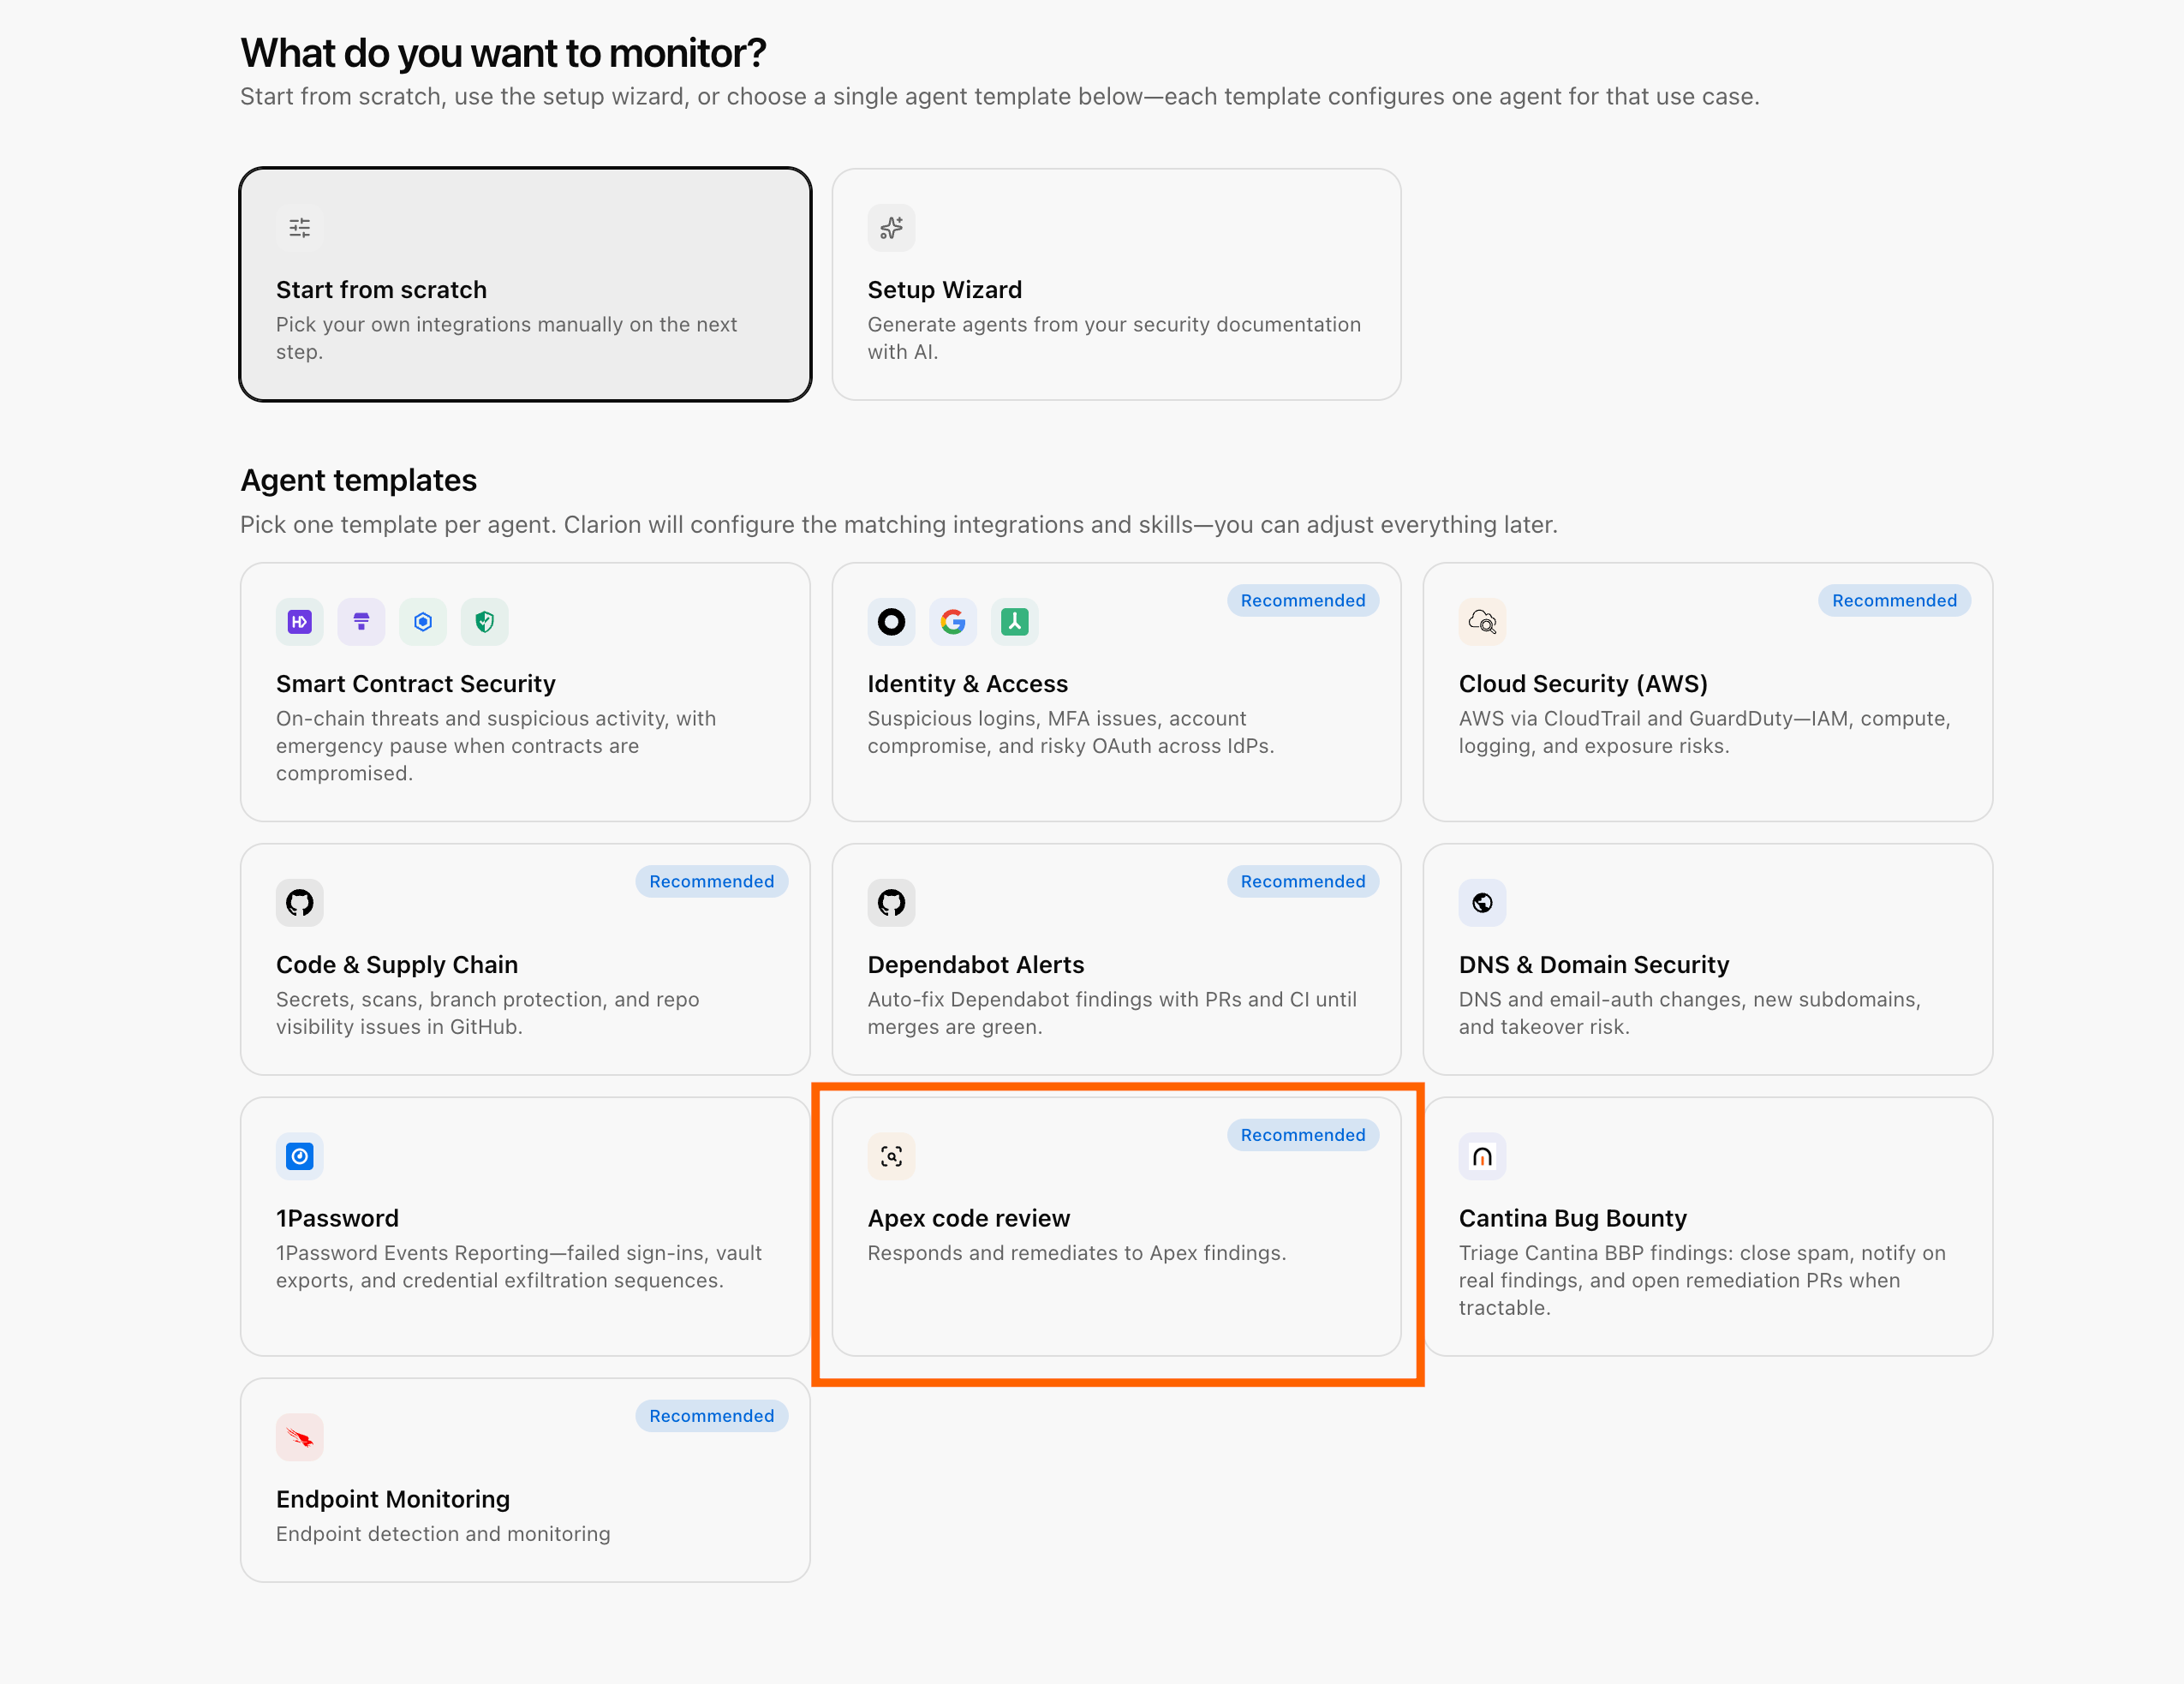Click the 'Agent templates' section heading

coord(358,480)
